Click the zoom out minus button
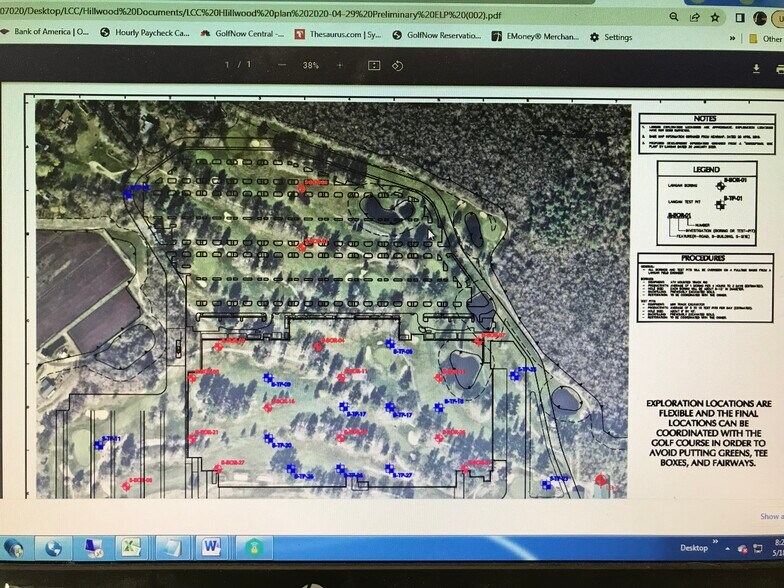The image size is (784, 588). click(x=282, y=65)
